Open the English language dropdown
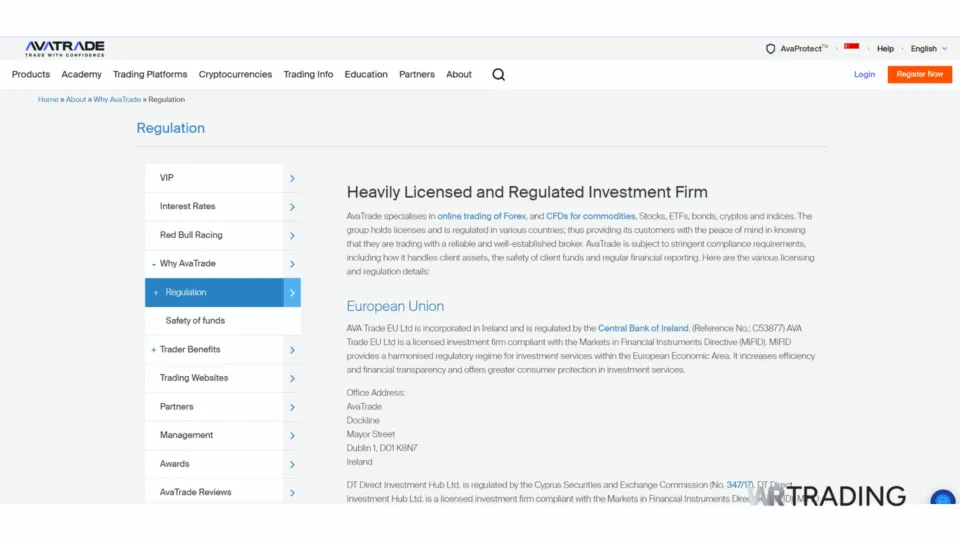 tap(928, 48)
